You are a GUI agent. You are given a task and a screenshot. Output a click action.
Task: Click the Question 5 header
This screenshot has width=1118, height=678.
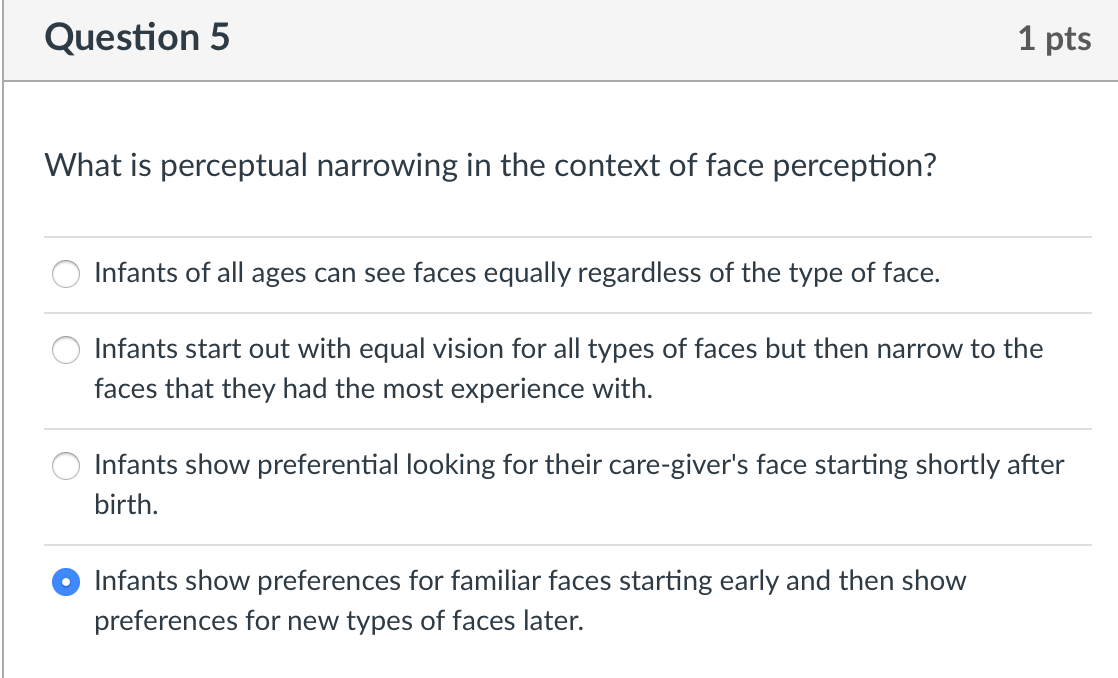click(x=137, y=38)
